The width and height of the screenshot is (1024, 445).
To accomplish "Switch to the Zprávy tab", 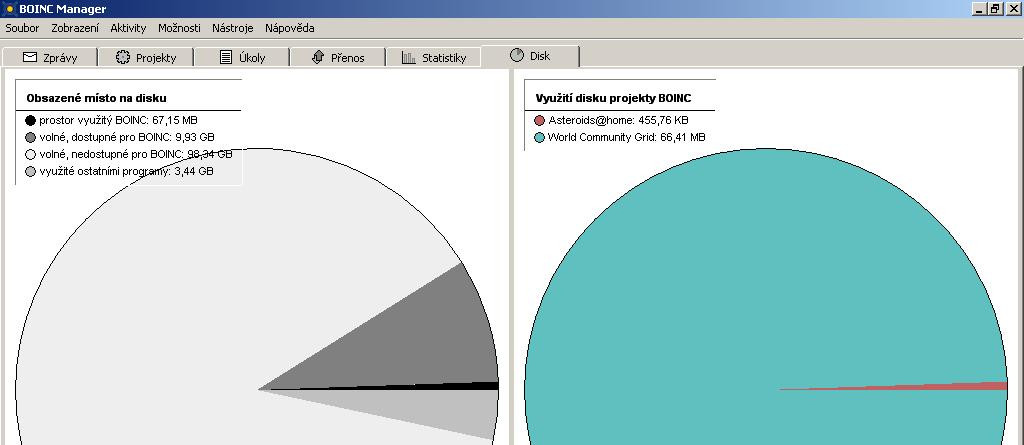I will 50,58.
